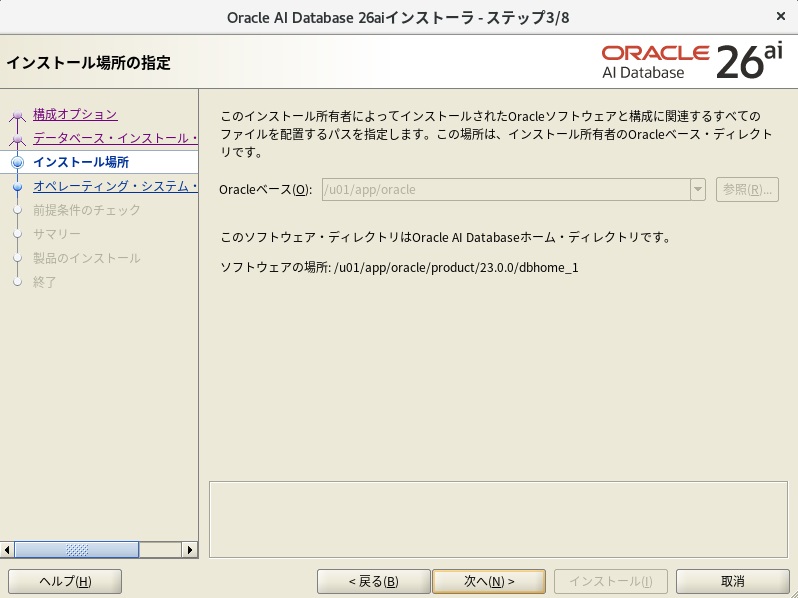Image resolution: width=798 pixels, height=598 pixels.
Task: Click the sidebar horizontal scrollbar thumb
Action: [77, 550]
